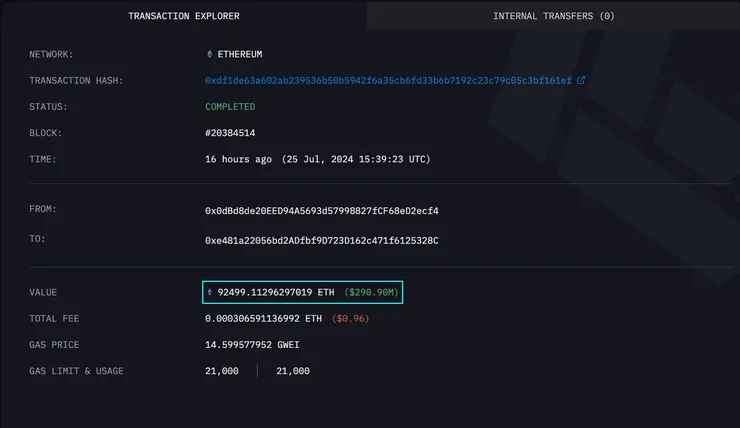Click block number #20384514
This screenshot has width=740, height=428.
pos(230,133)
